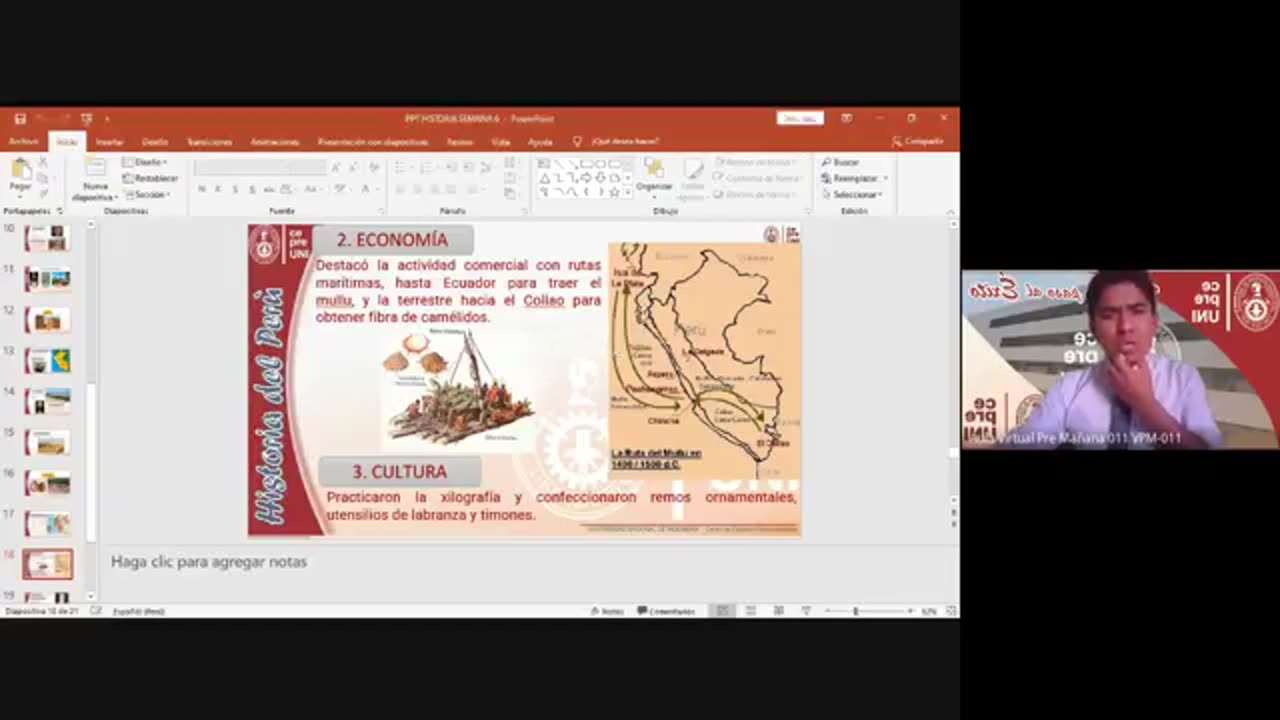This screenshot has height=720, width=1280.
Task: Click the Comentarios button in status bar
Action: click(666, 611)
